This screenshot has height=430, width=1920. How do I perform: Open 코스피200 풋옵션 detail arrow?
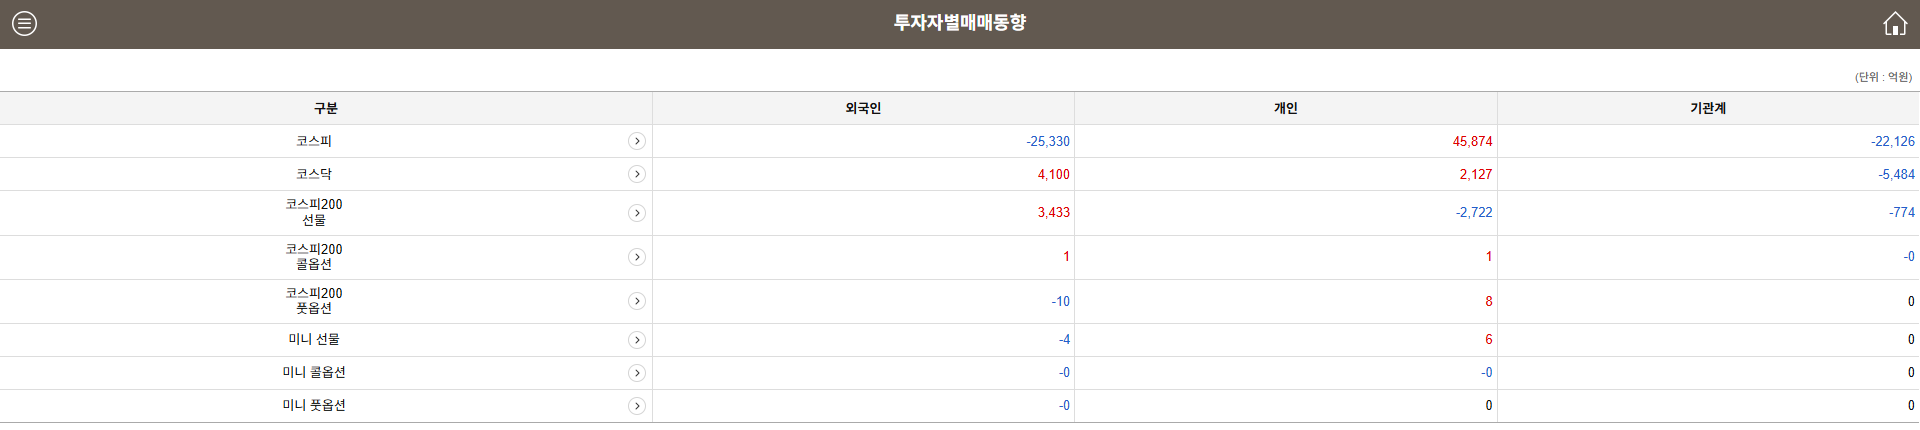tap(637, 301)
